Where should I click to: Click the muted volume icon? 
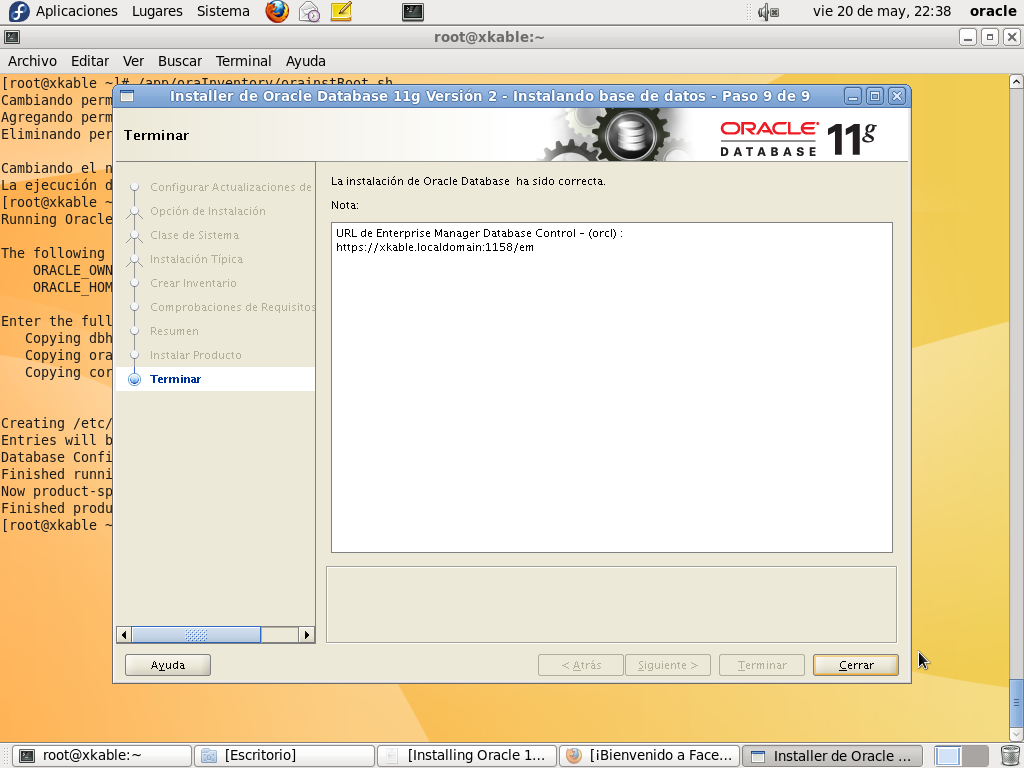768,11
